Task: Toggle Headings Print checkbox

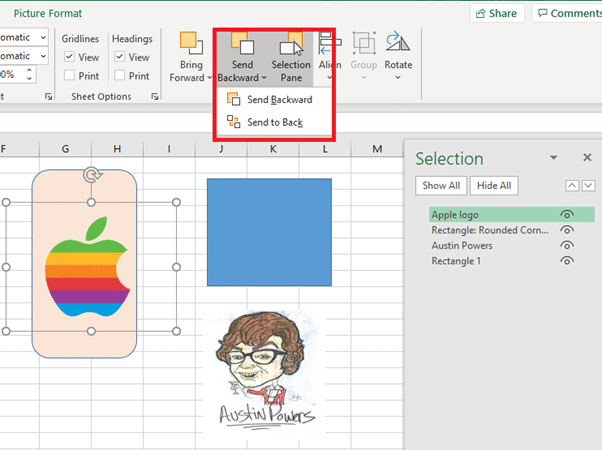Action: [x=119, y=75]
